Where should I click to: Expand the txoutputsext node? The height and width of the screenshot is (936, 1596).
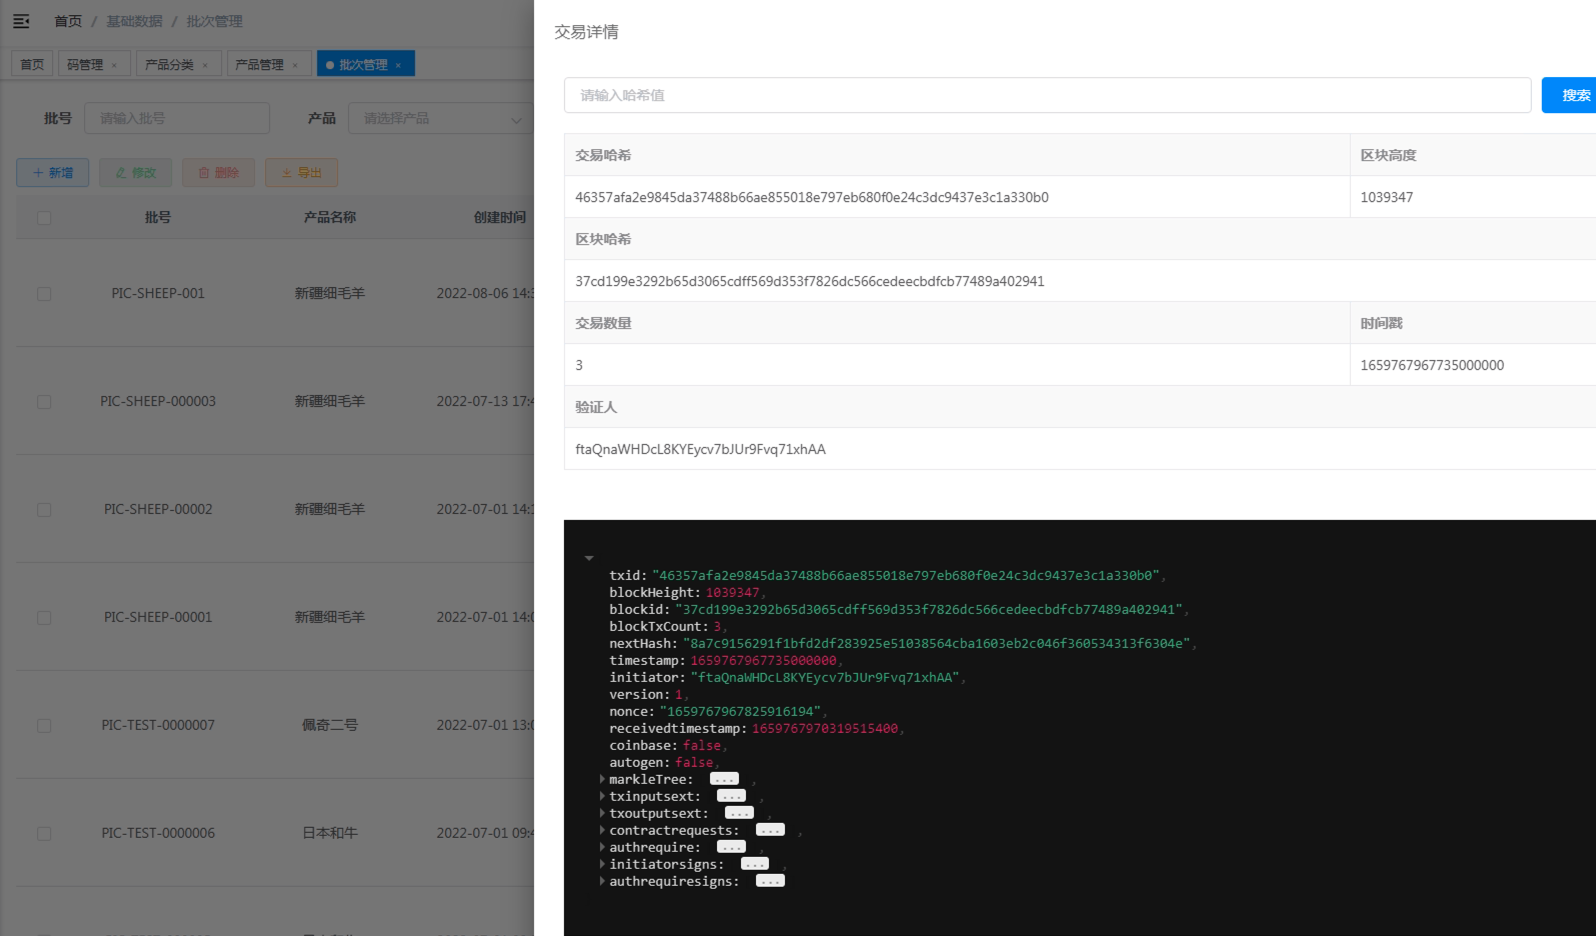click(602, 813)
